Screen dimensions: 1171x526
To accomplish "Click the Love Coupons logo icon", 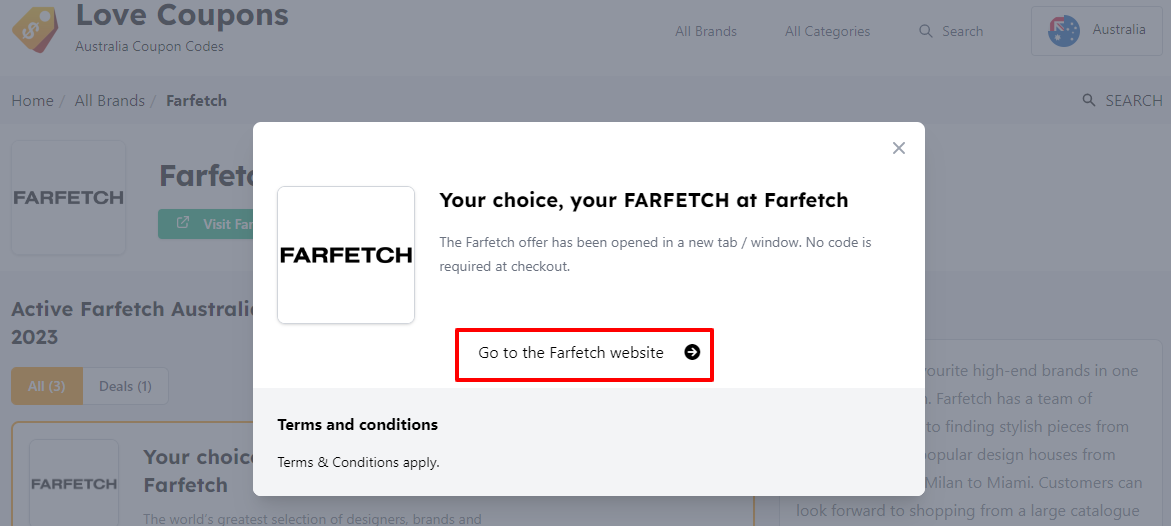I will [x=34, y=28].
